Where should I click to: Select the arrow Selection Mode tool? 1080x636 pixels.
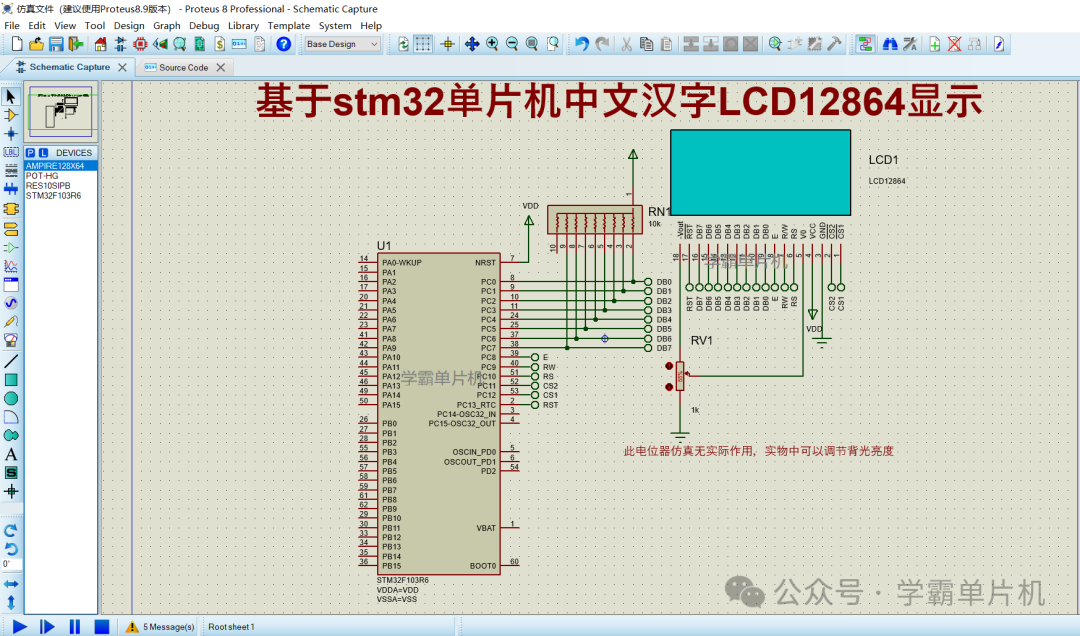click(x=11, y=96)
